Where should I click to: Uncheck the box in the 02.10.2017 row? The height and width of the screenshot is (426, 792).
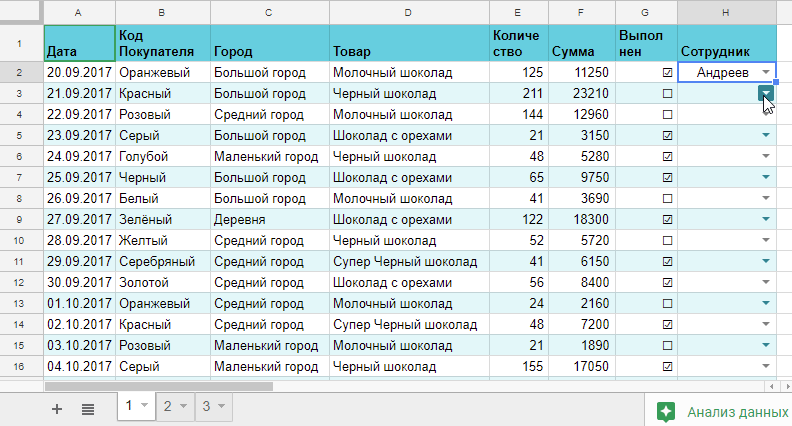pyautogui.click(x=667, y=324)
